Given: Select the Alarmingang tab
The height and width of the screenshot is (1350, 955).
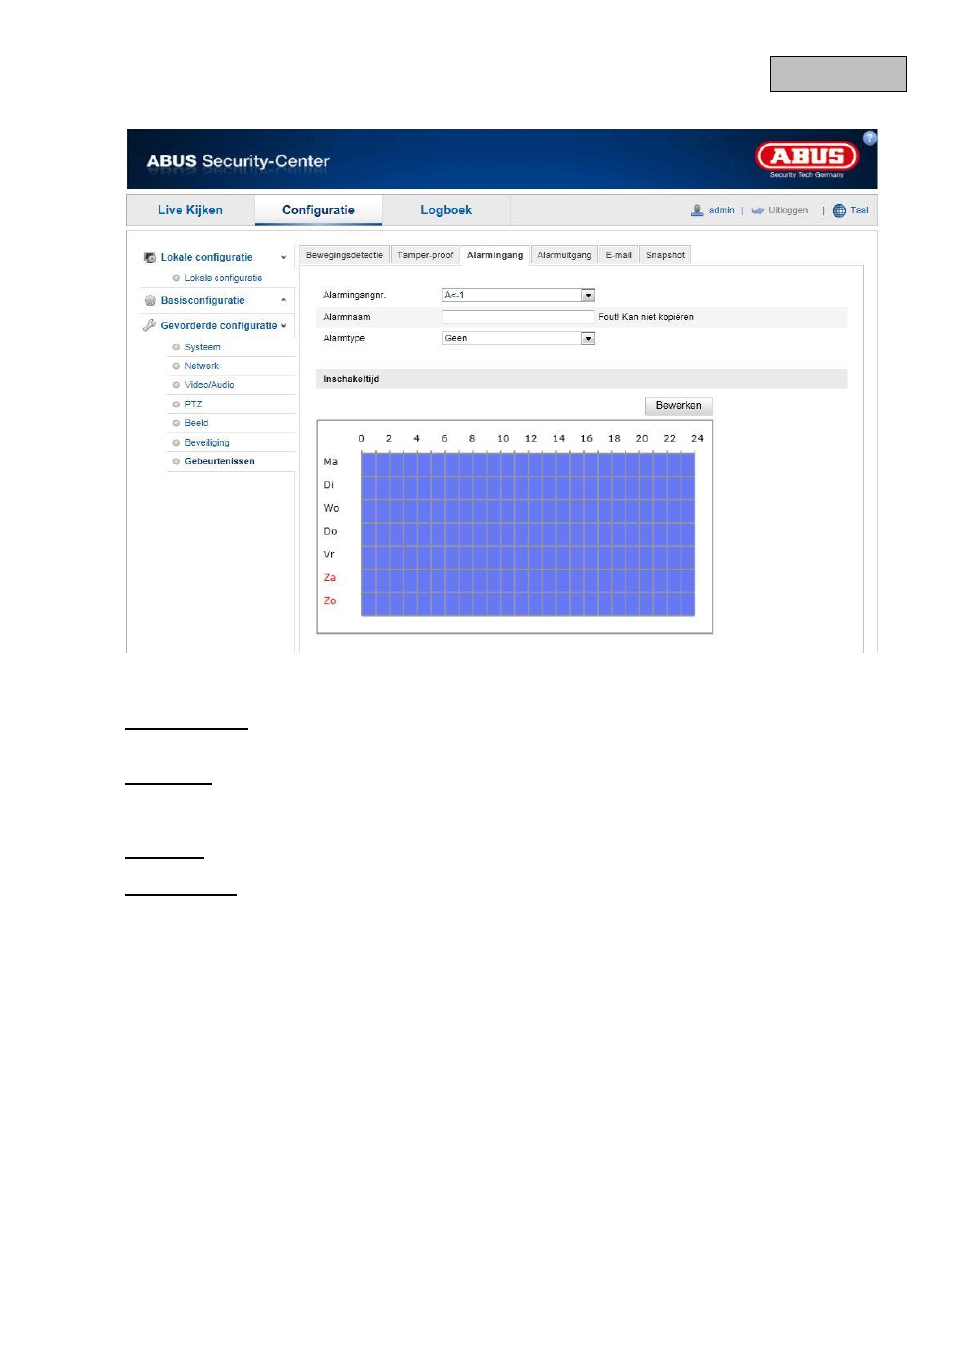Looking at the screenshot, I should pyautogui.click(x=495, y=255).
